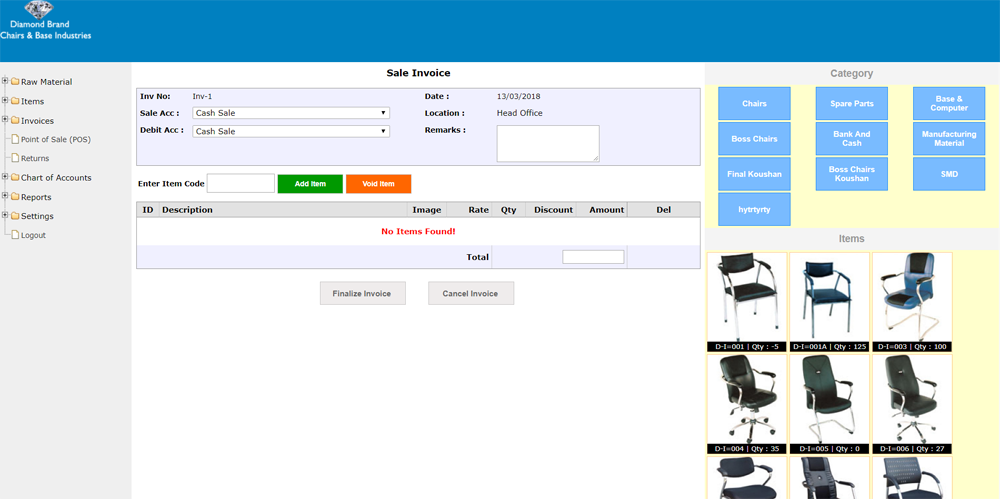Go to Returns in sidebar
1000x499 pixels.
35,158
